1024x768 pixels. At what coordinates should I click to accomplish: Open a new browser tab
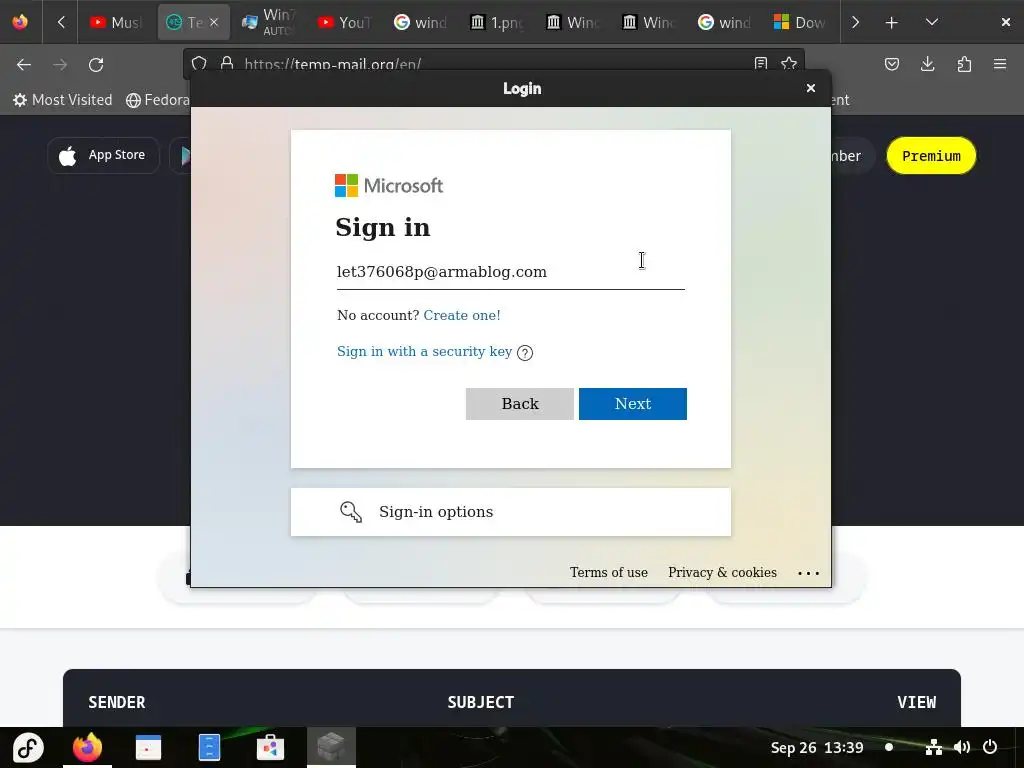point(891,23)
